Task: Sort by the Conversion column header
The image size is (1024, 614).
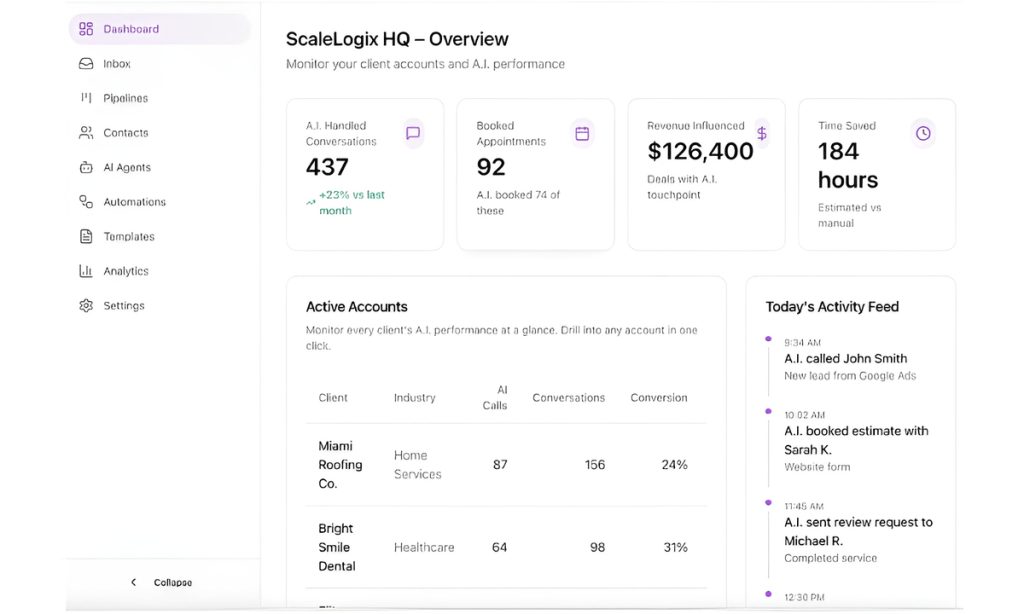Action: (658, 398)
